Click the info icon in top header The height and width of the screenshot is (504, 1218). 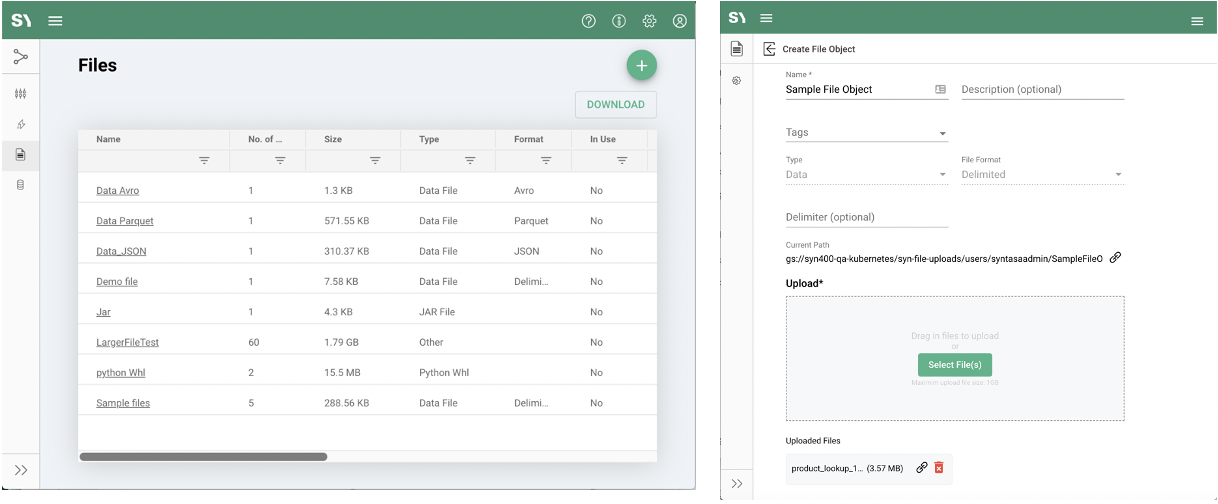(619, 21)
